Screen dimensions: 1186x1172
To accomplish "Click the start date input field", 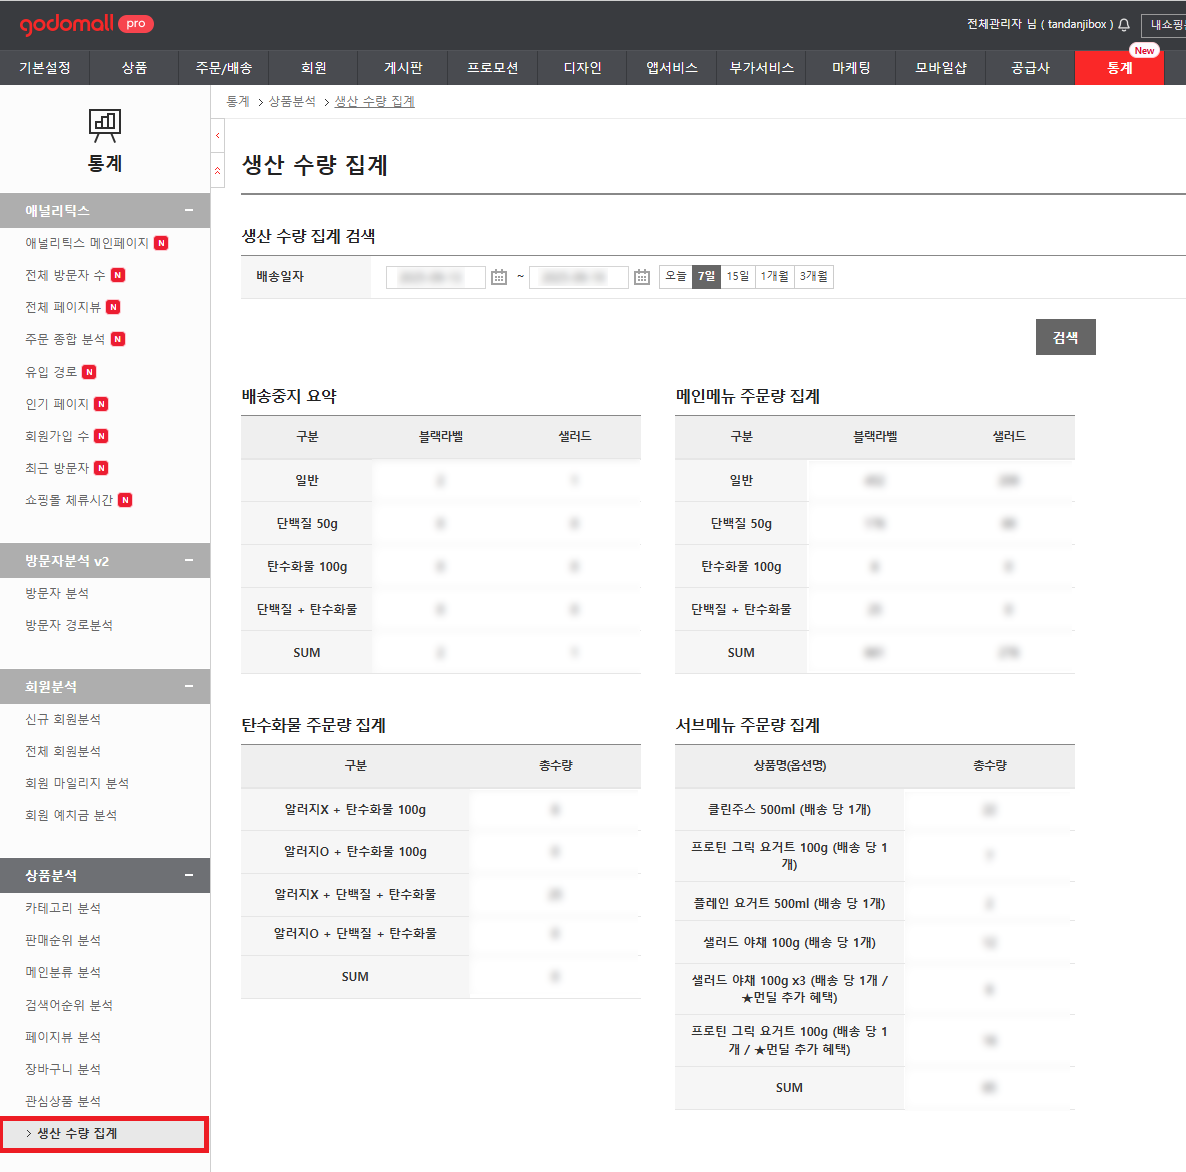I will click(435, 277).
